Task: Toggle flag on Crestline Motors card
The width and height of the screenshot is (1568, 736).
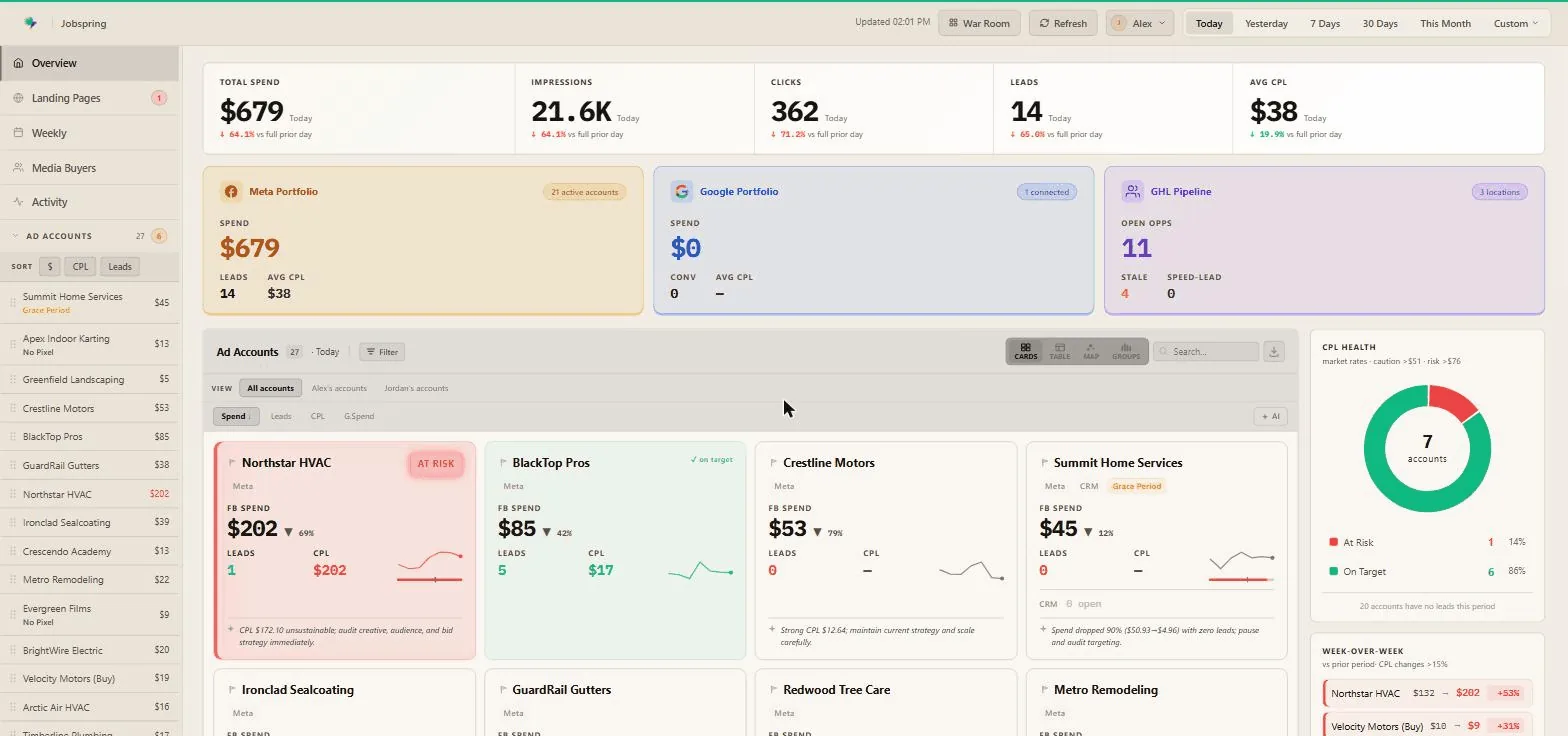Action: [774, 463]
